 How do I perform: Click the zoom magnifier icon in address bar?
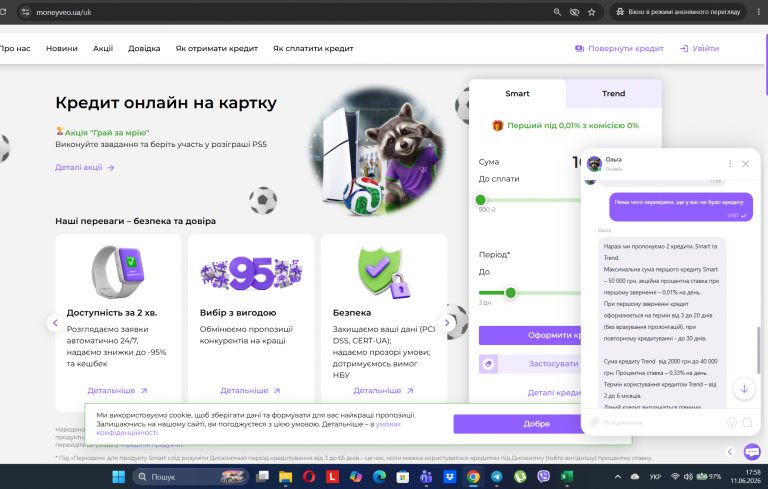coord(557,12)
